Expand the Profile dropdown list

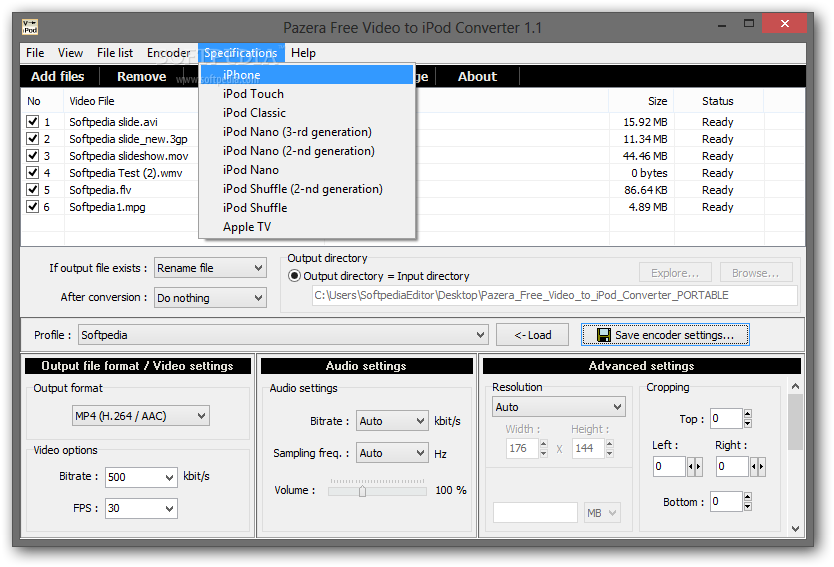(x=283, y=335)
